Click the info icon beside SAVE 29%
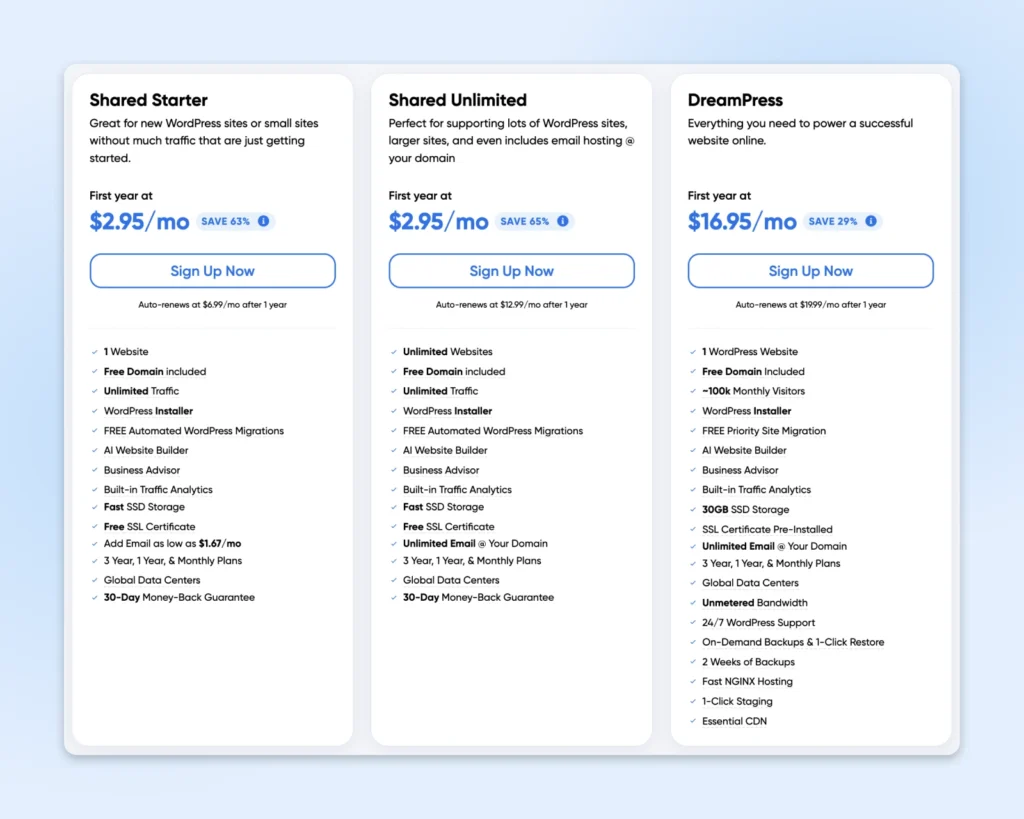The width and height of the screenshot is (1024, 819). pyautogui.click(x=871, y=221)
